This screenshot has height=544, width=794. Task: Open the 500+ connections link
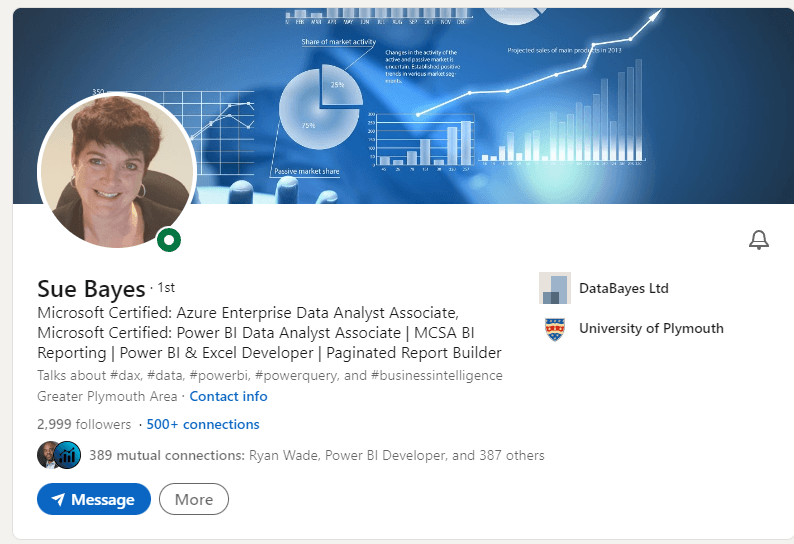203,424
